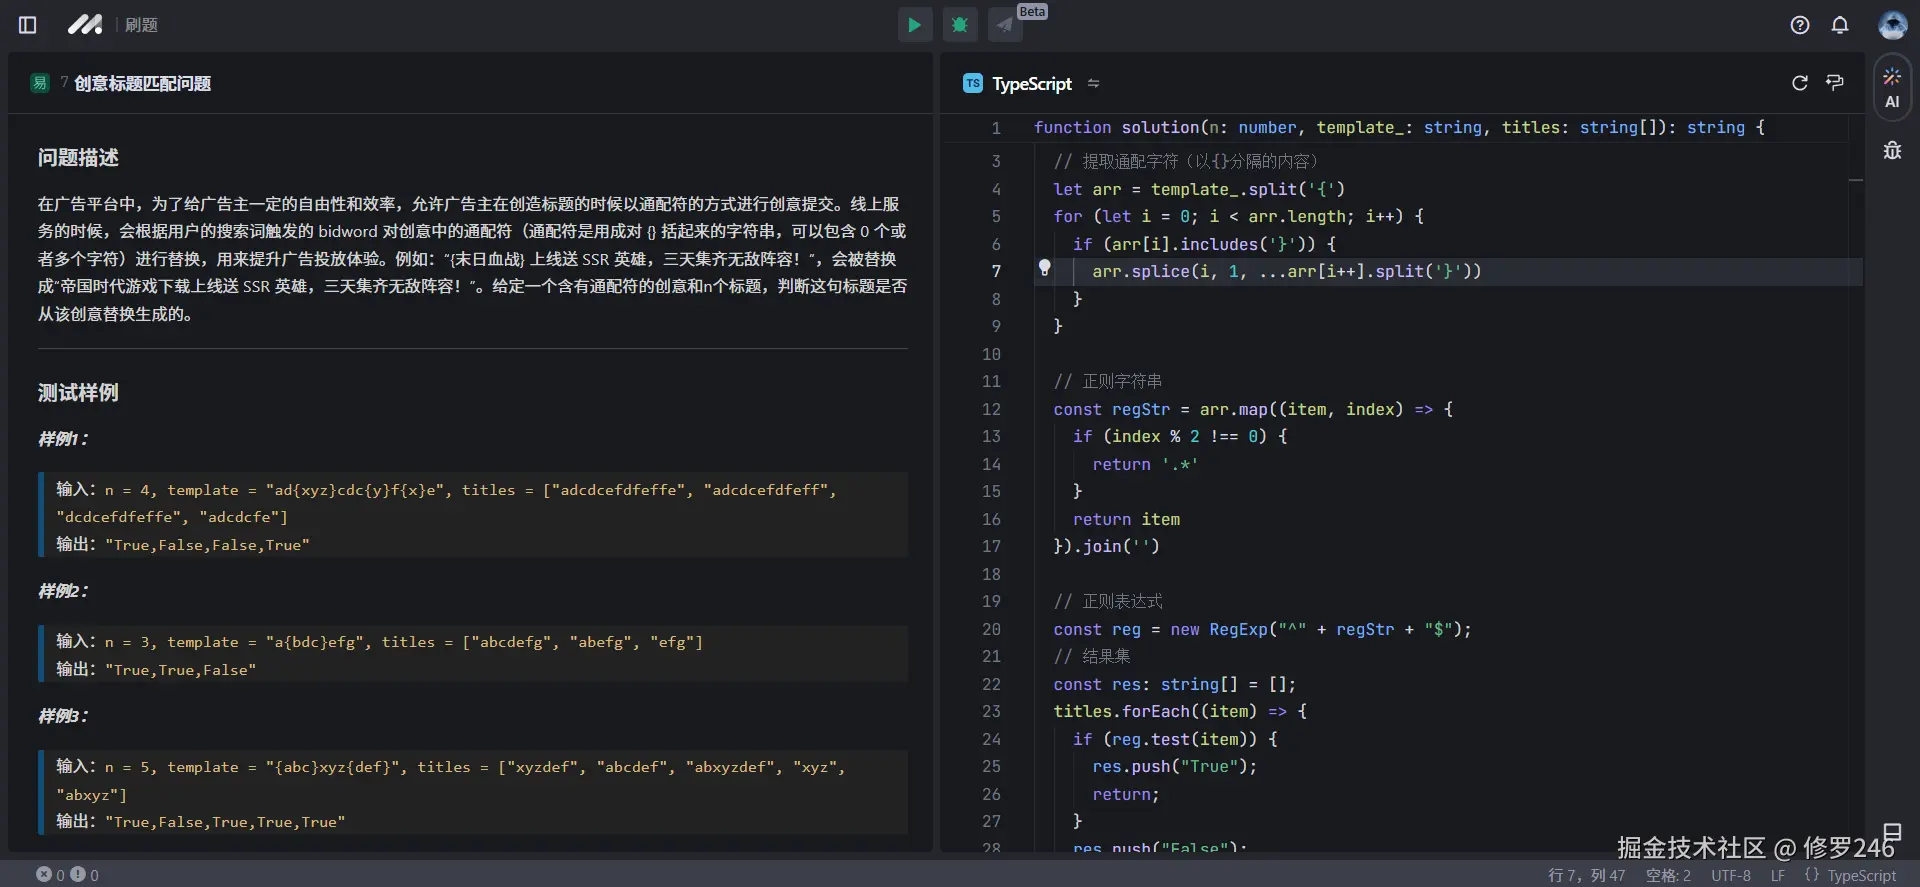Image resolution: width=1920 pixels, height=887 pixels.
Task: Open the bug panel in the right sidebar
Action: pos(1892,151)
